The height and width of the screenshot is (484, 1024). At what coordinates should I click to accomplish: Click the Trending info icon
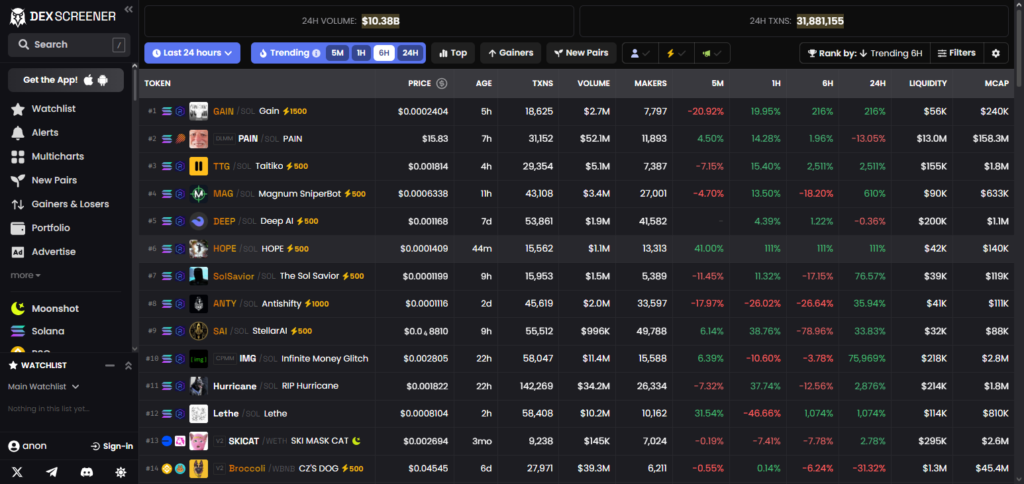pos(316,54)
